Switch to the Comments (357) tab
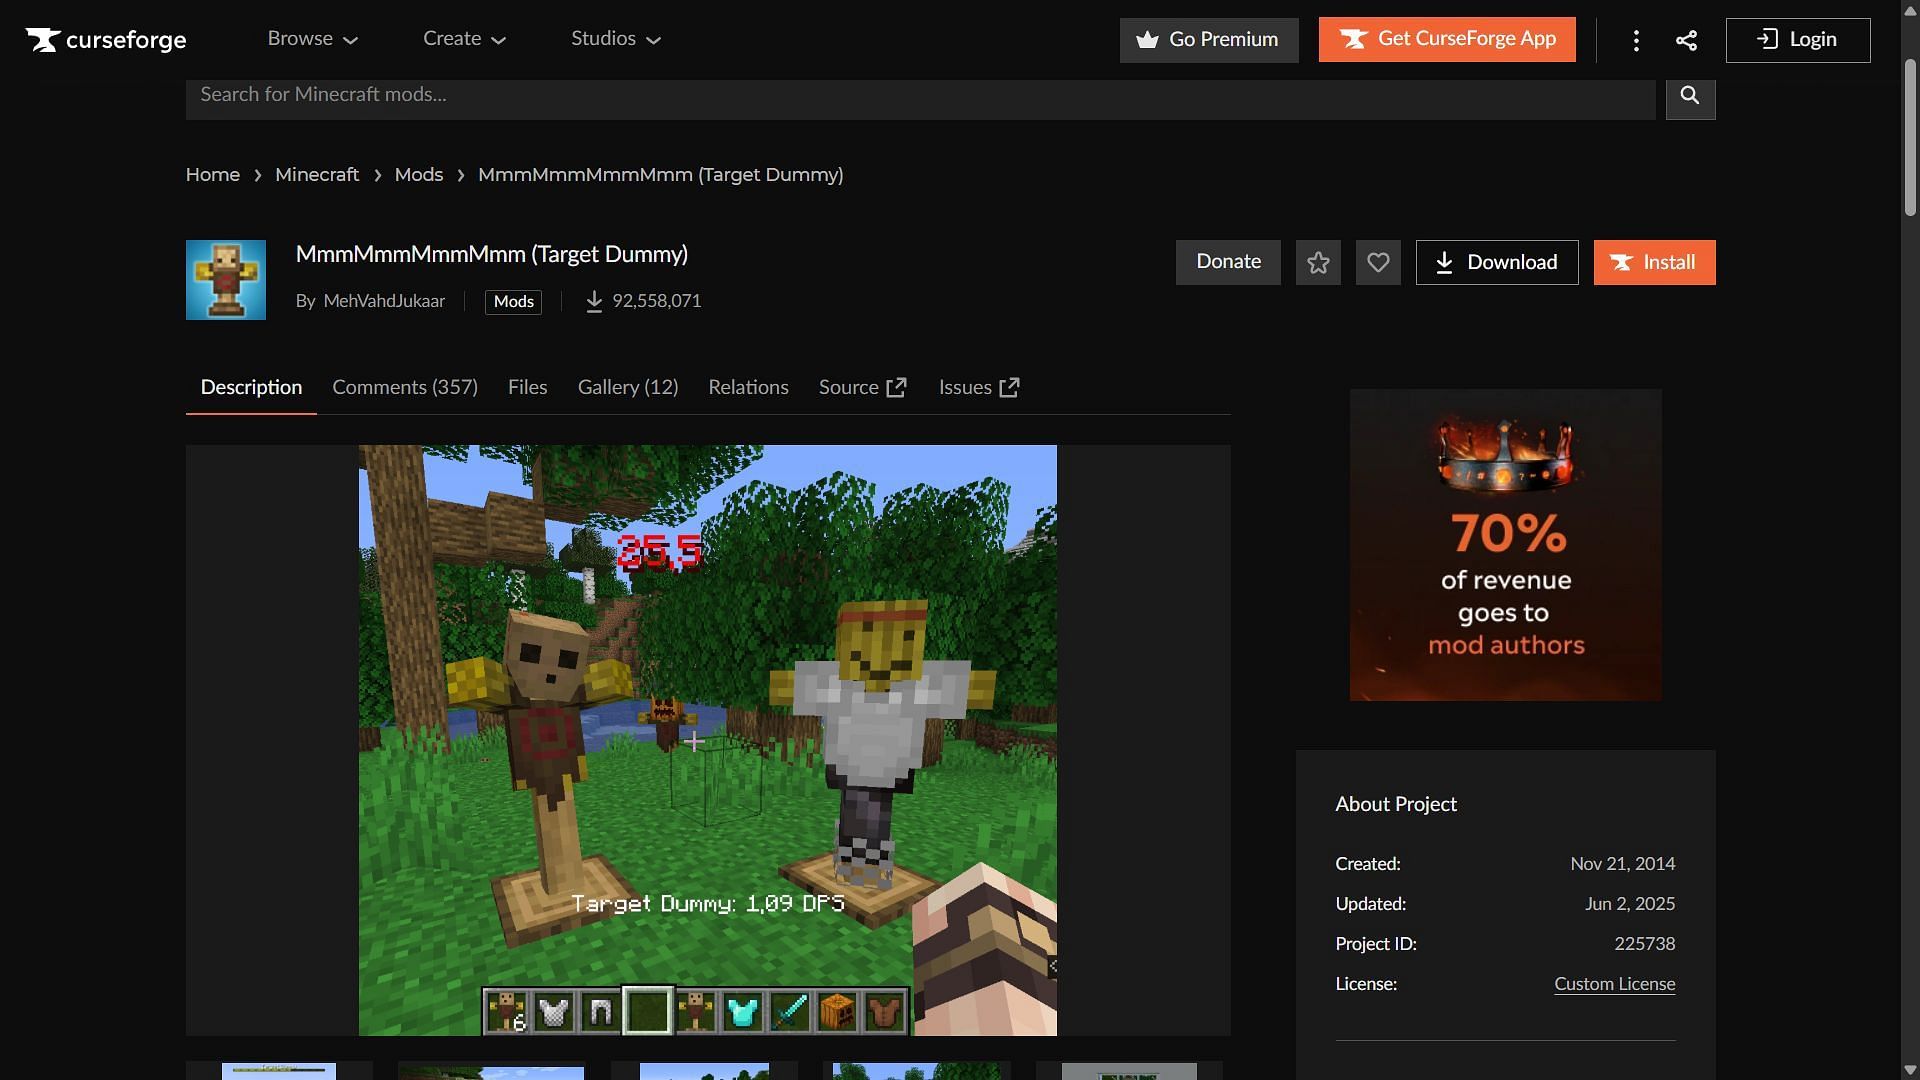 (x=405, y=387)
